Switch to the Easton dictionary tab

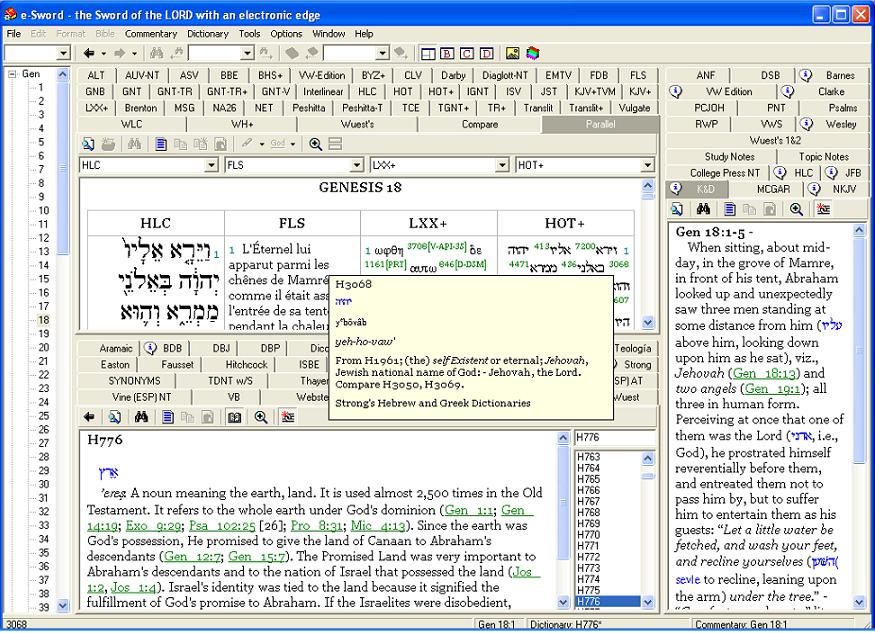click(115, 365)
